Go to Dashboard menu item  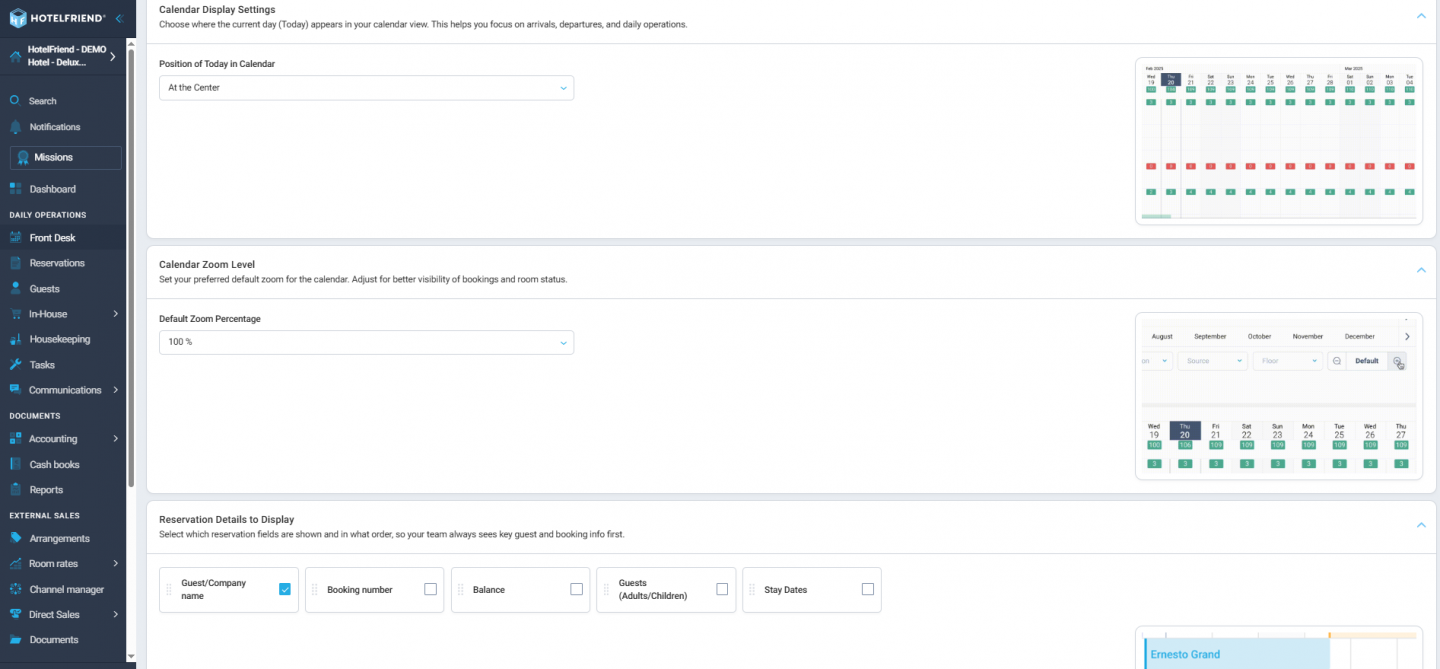click(x=52, y=189)
